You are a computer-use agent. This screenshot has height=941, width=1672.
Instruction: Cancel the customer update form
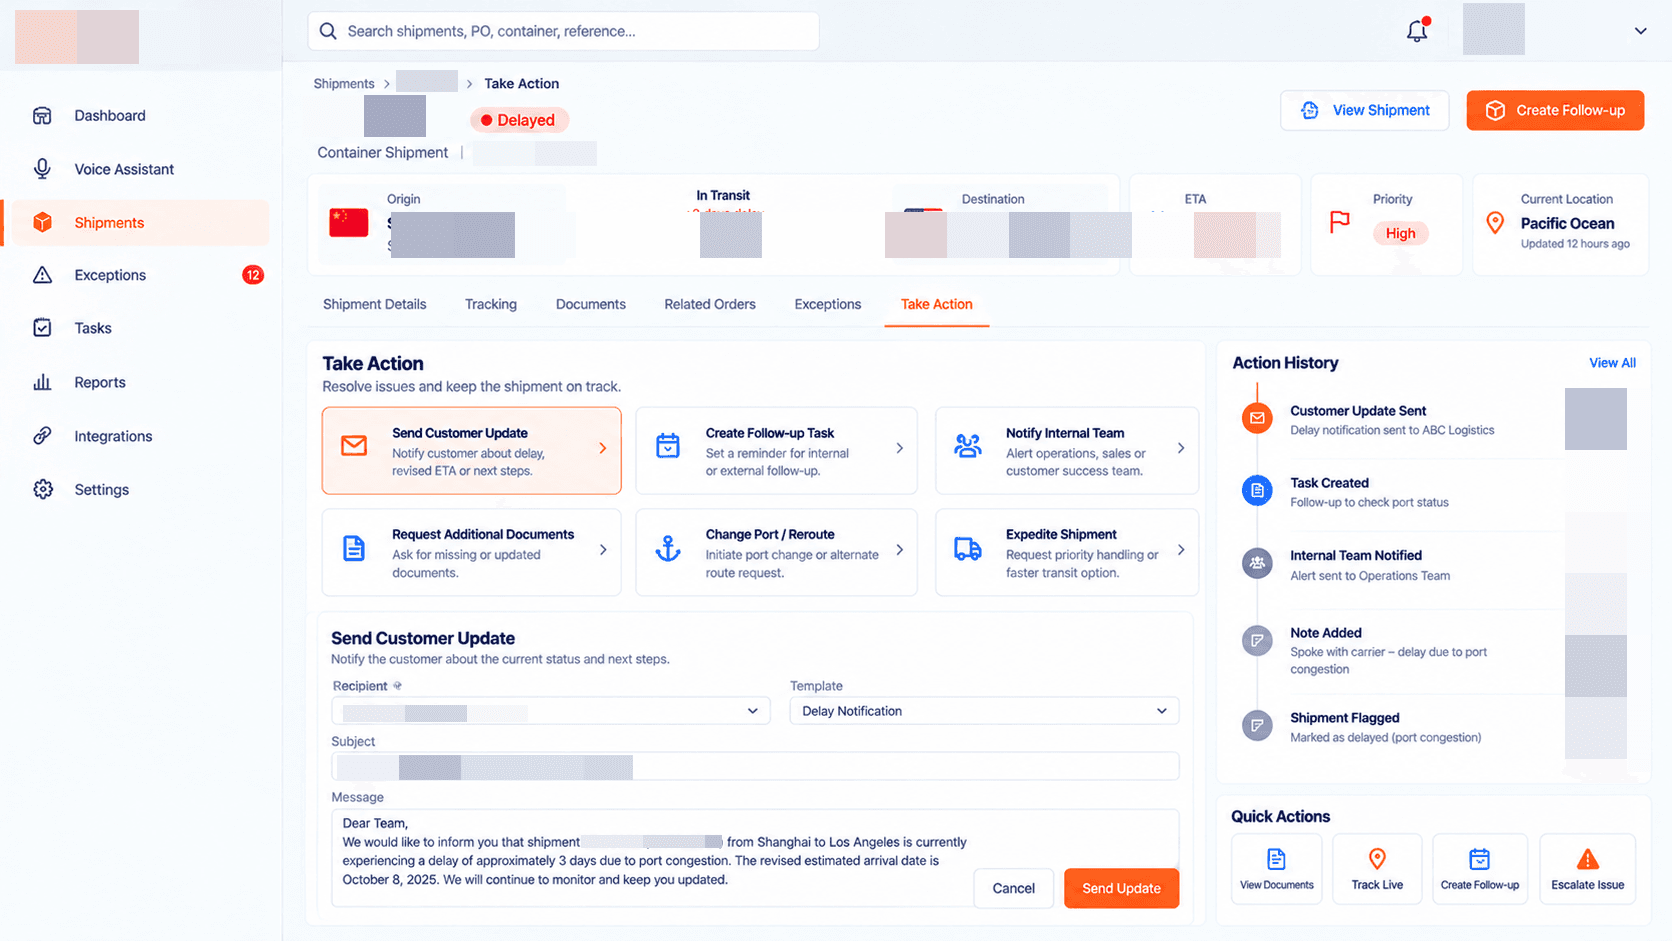(x=1013, y=888)
